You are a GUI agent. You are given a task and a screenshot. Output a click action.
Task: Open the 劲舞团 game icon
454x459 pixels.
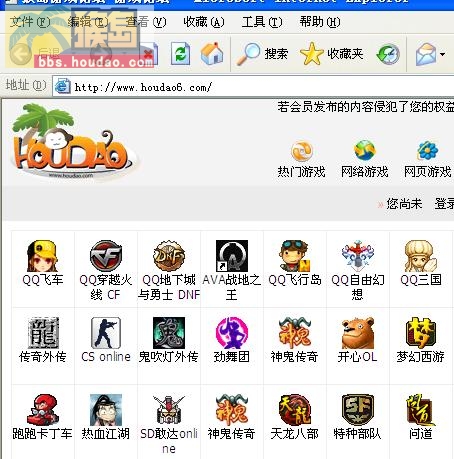click(232, 333)
